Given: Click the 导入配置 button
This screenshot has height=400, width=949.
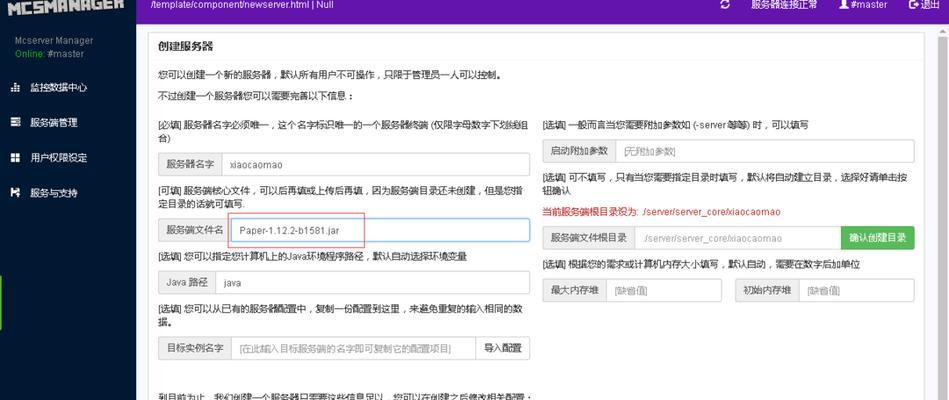Looking at the screenshot, I should pyautogui.click(x=502, y=349).
